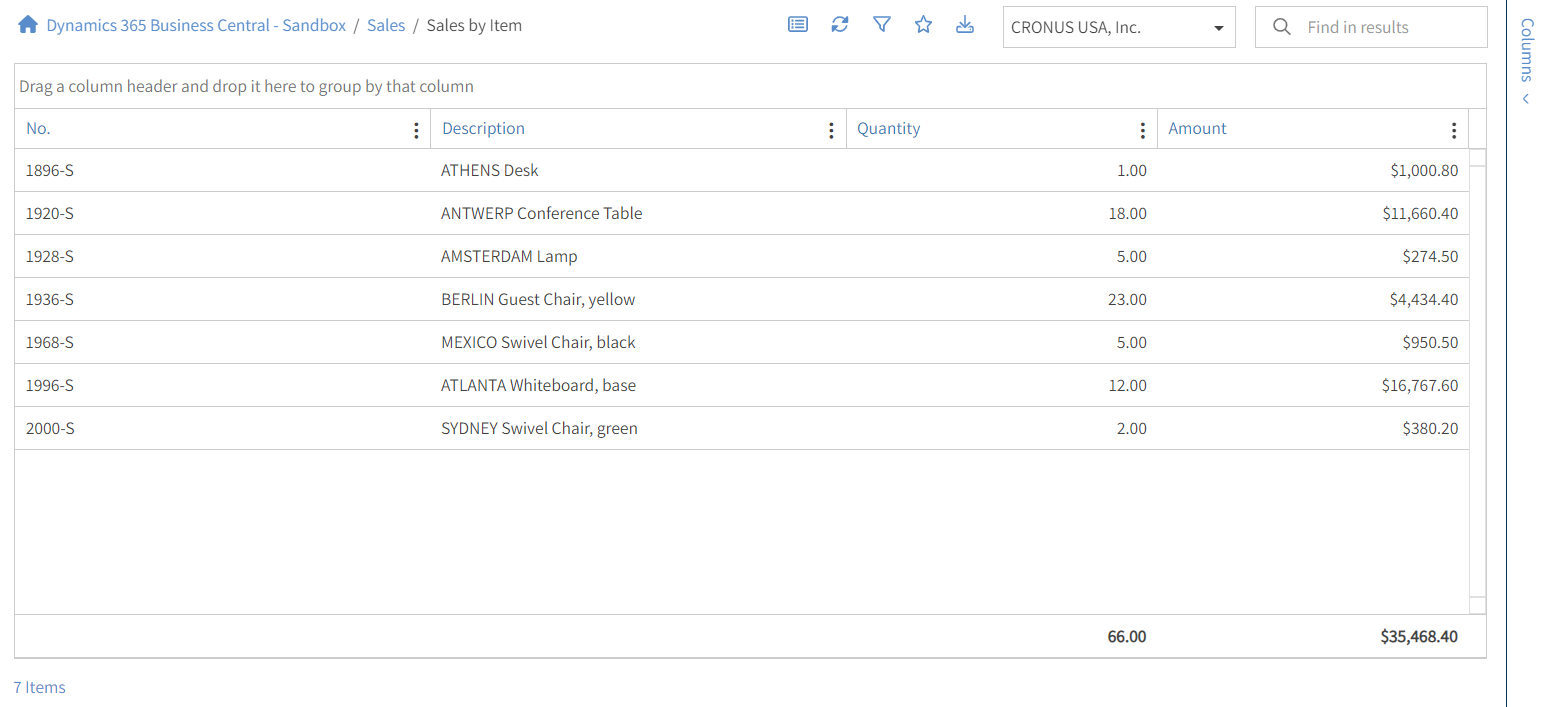Open the No. column options menu
Image resolution: width=1546 pixels, height=707 pixels.
pos(416,129)
